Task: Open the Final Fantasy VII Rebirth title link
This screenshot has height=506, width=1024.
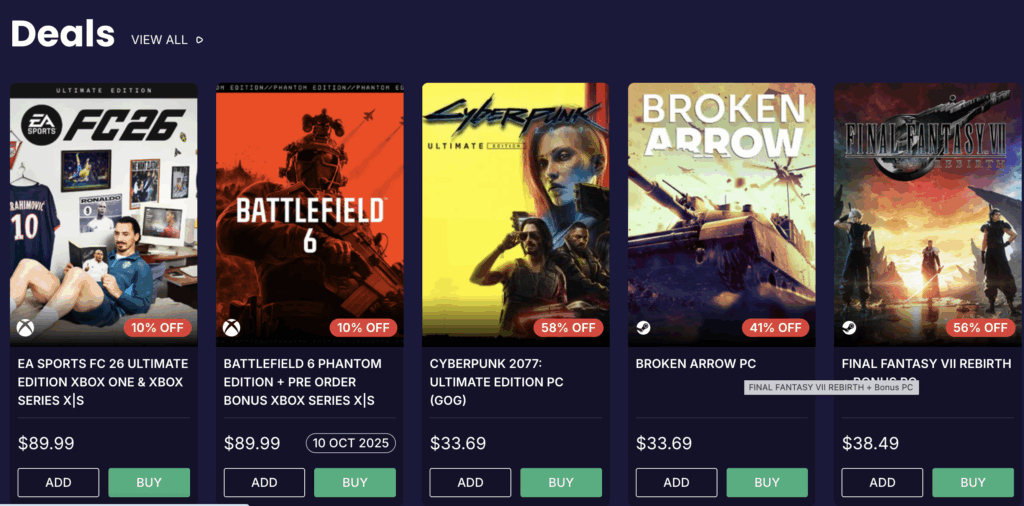Action: (926, 364)
